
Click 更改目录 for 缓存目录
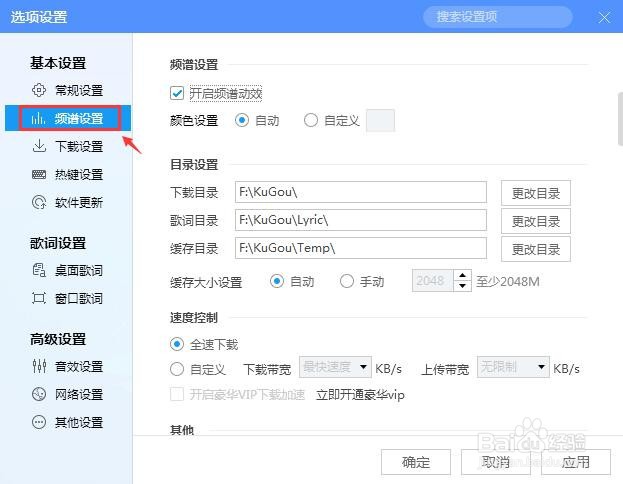tap(536, 249)
